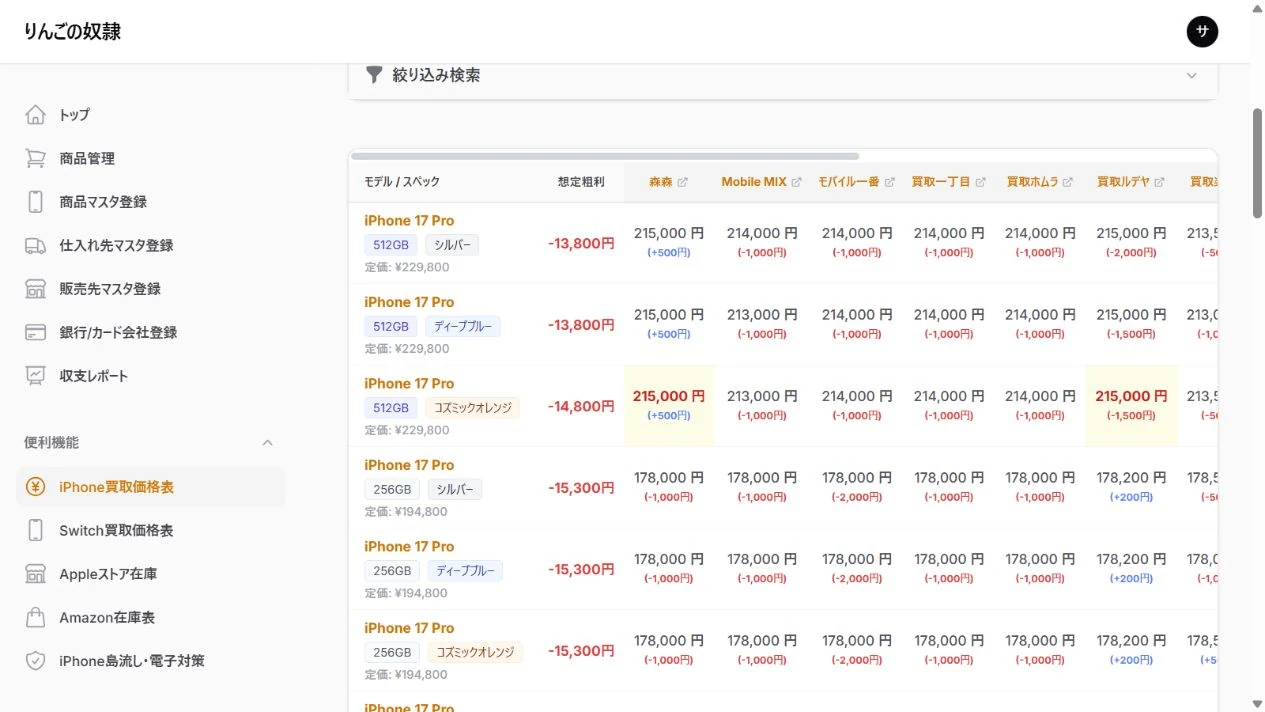This screenshot has width=1265, height=712.
Task: Click highlighted 森森 215,000 円 in コズミックオレンジ row
Action: pos(669,396)
